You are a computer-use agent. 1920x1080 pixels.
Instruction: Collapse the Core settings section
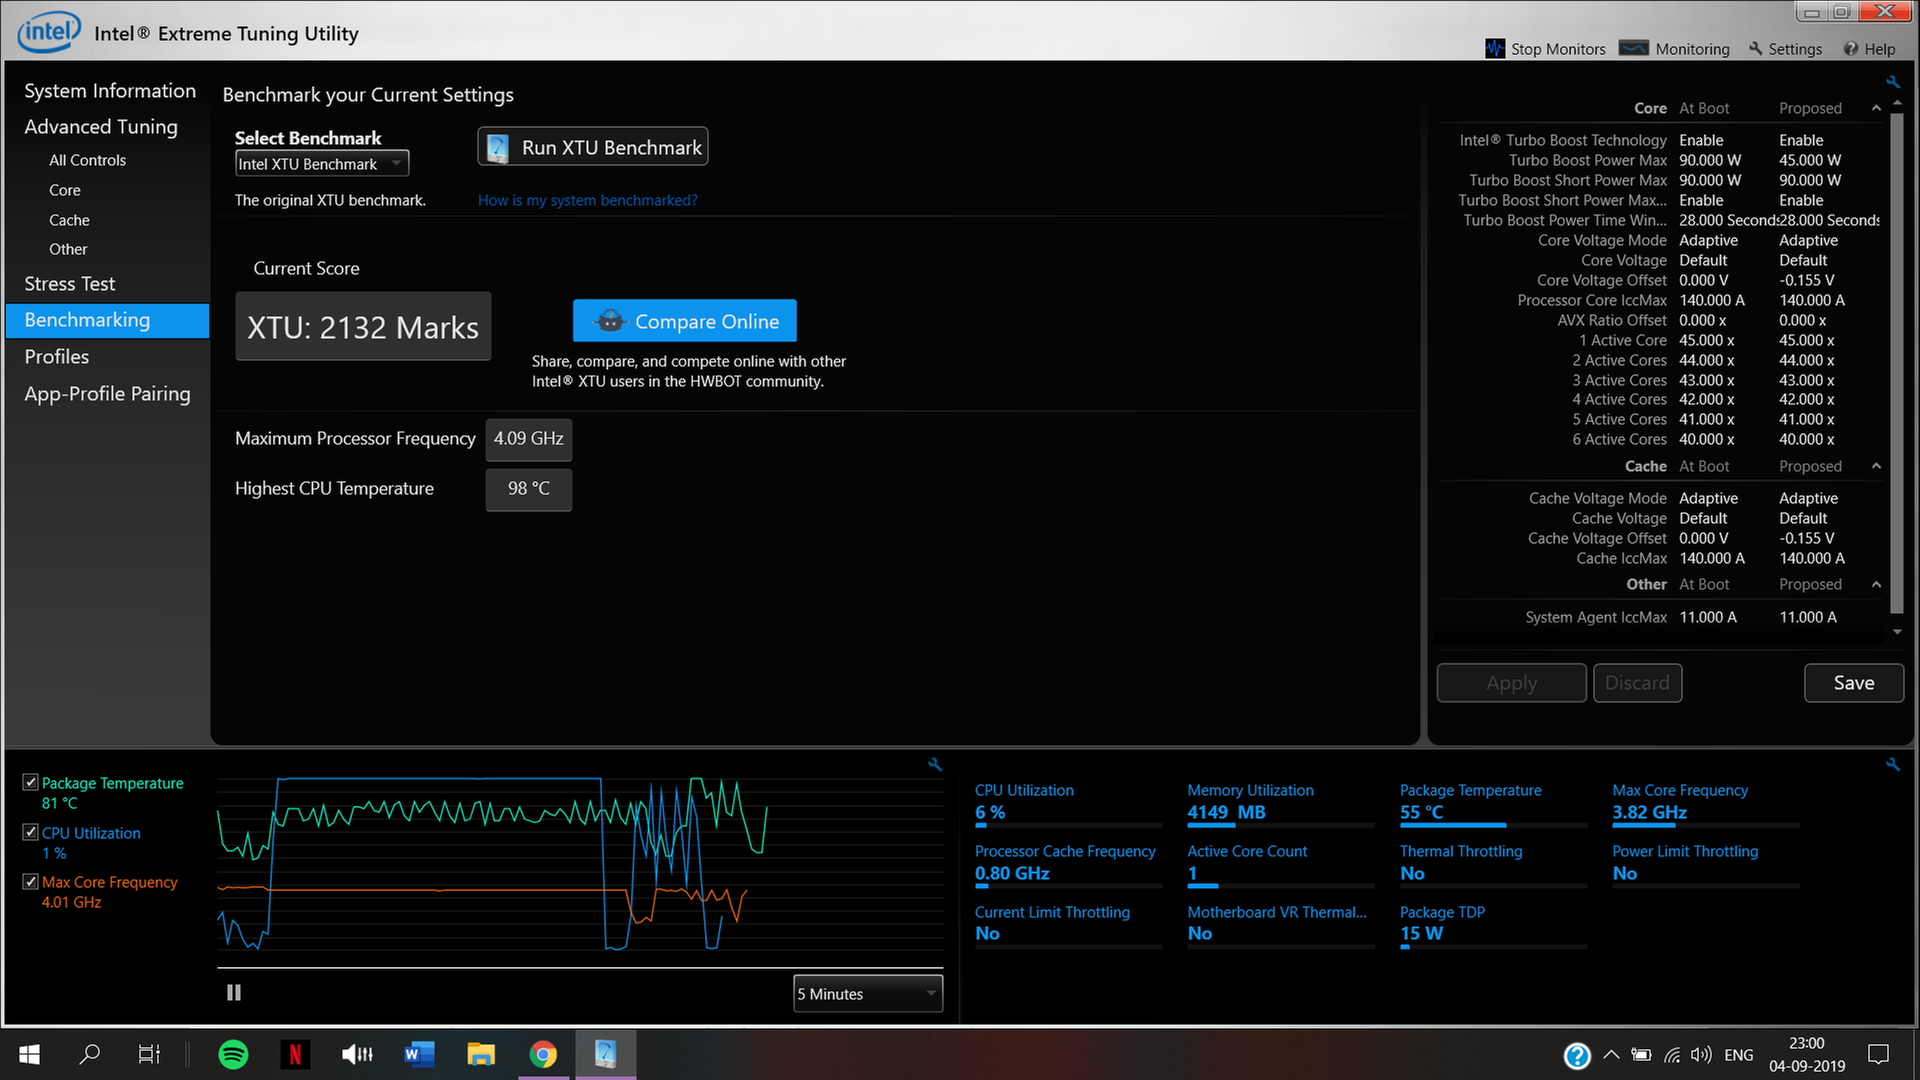pyautogui.click(x=1876, y=108)
